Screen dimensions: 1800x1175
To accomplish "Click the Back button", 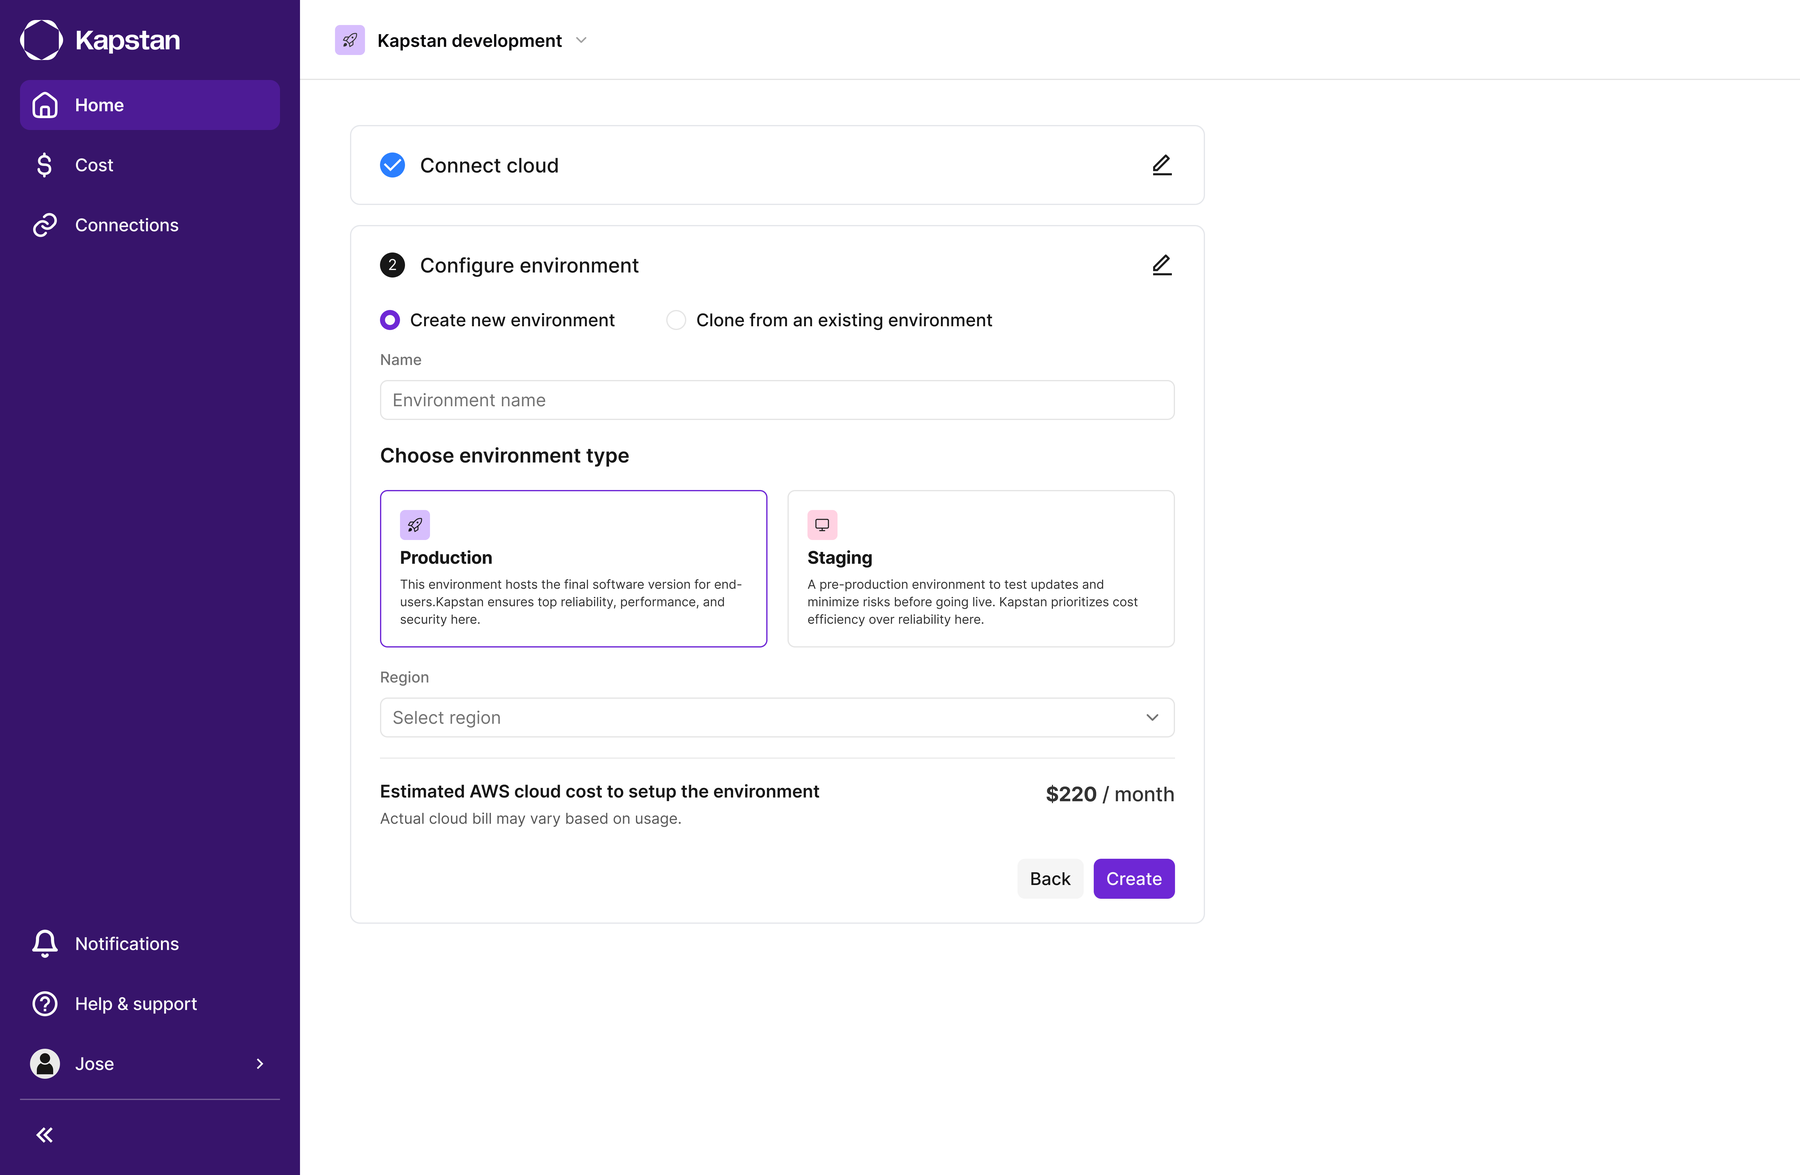I will tap(1050, 879).
